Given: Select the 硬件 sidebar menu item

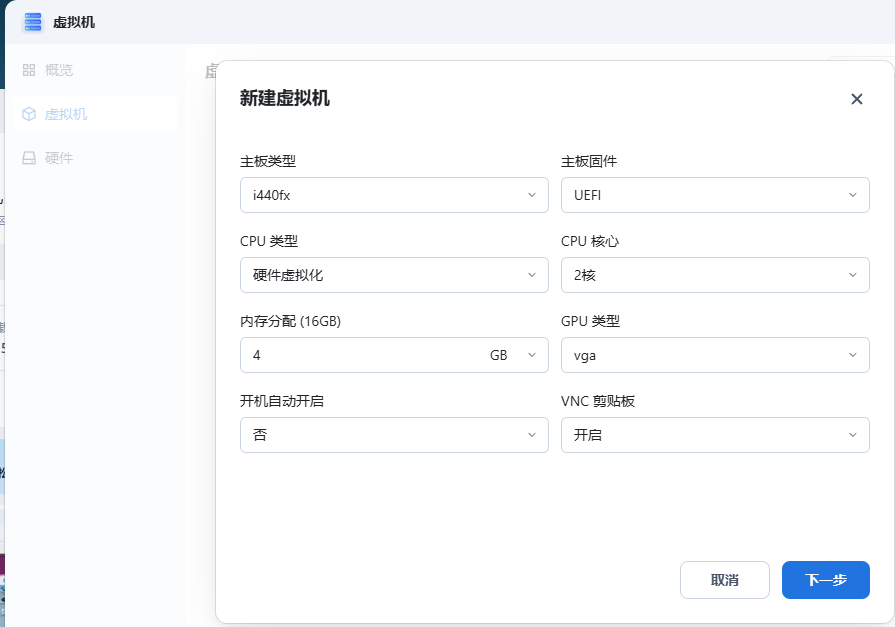Looking at the screenshot, I should [59, 158].
